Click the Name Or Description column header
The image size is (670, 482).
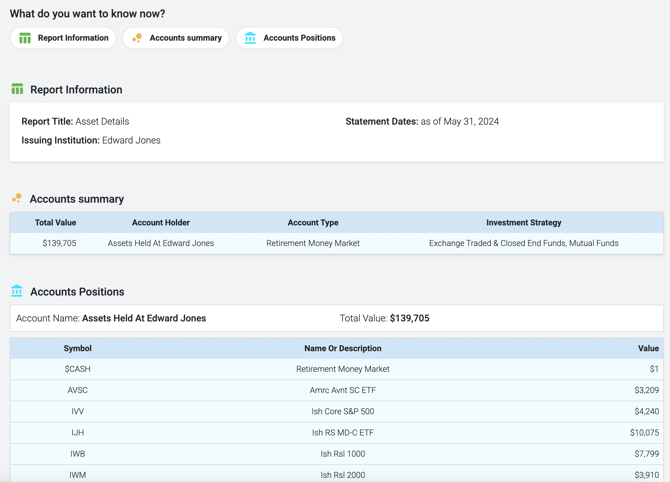click(x=343, y=348)
